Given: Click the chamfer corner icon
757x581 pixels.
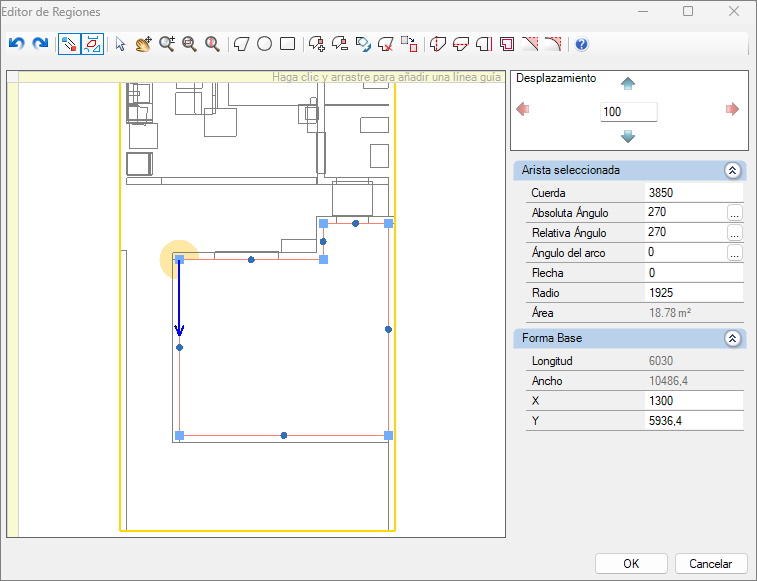Looking at the screenshot, I should [530, 44].
